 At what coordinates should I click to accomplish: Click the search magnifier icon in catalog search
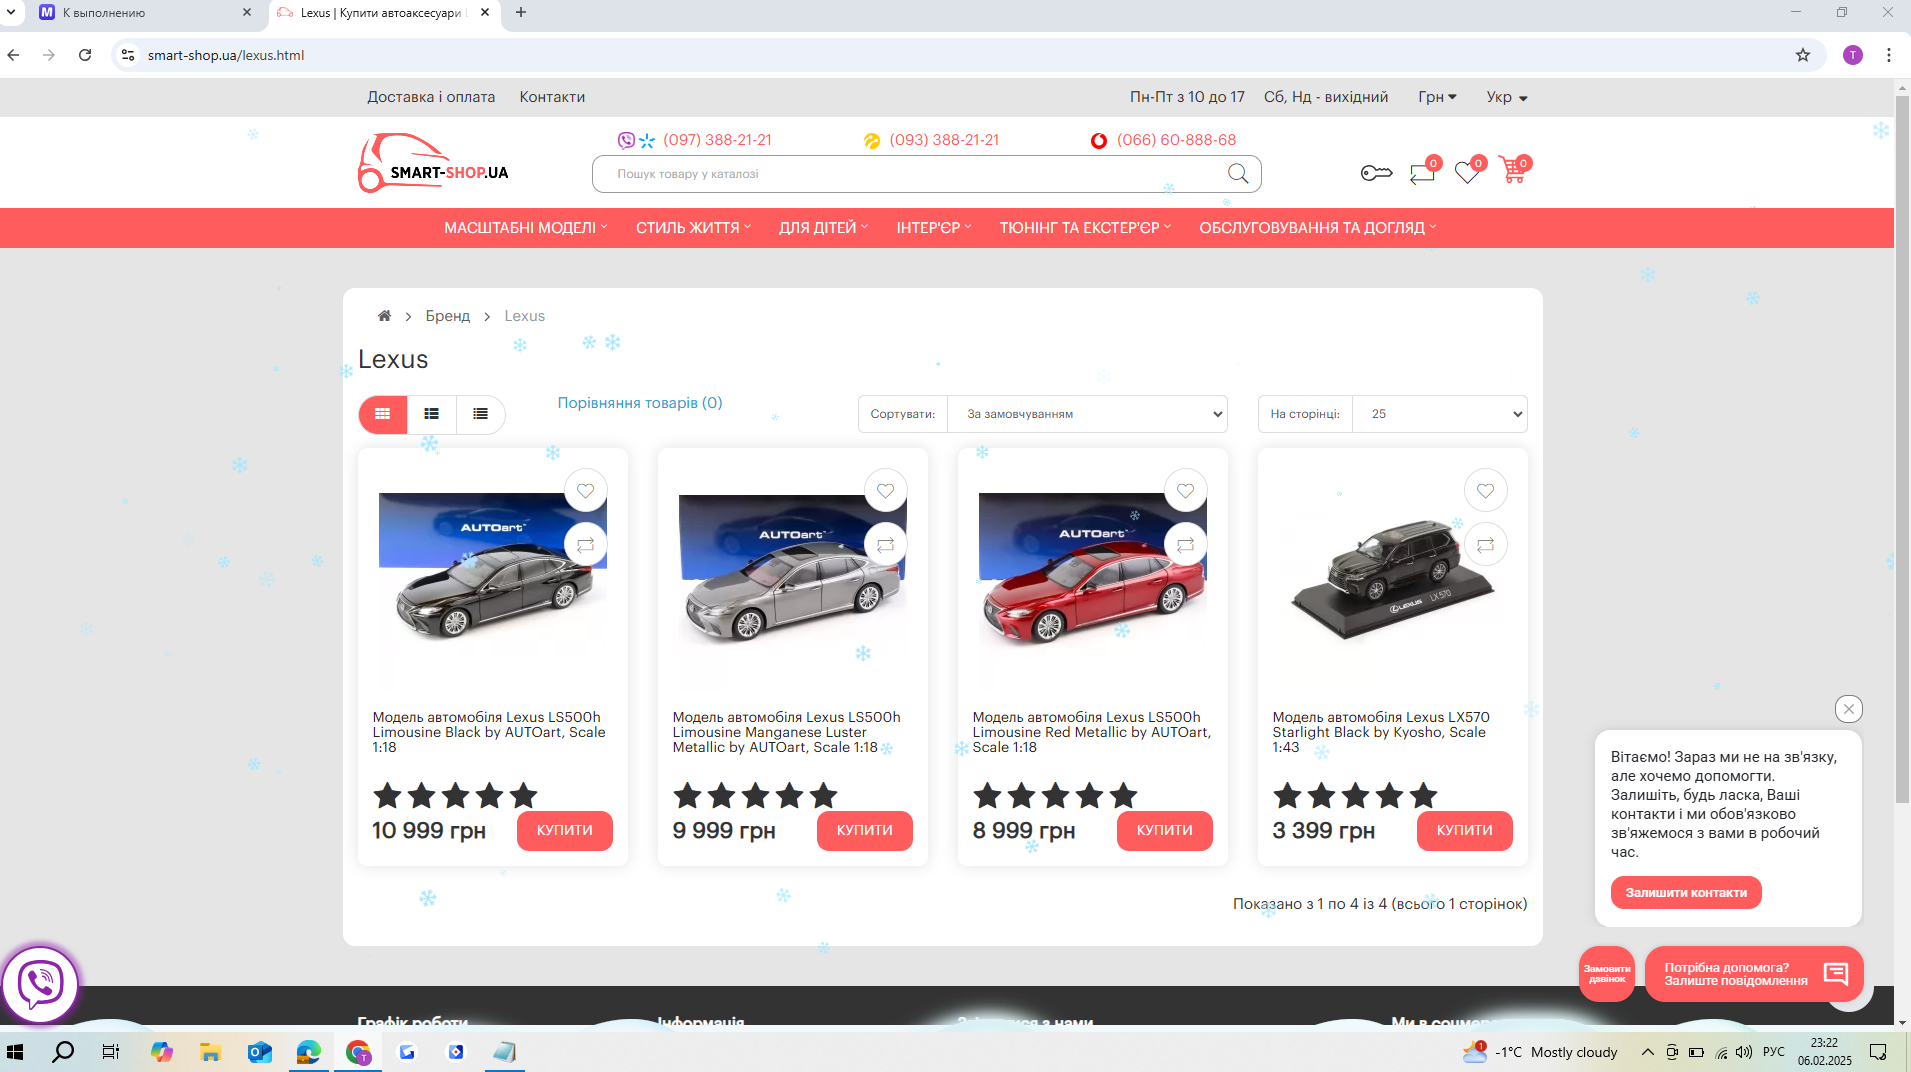coord(1238,174)
